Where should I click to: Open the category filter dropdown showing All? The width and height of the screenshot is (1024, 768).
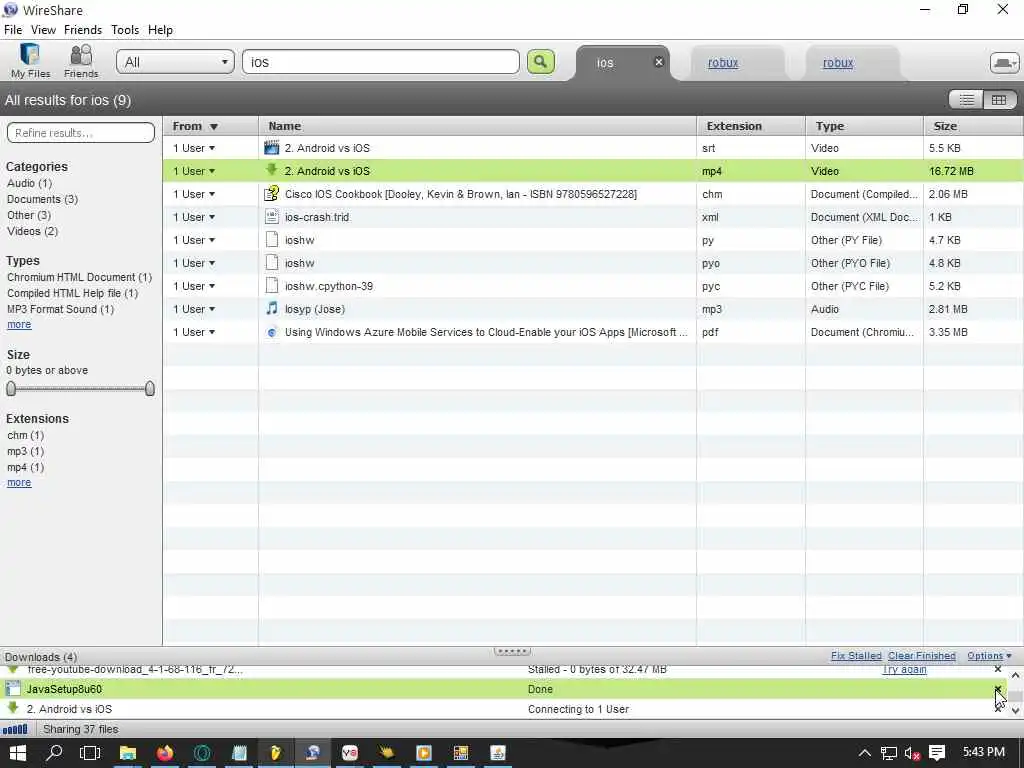[x=175, y=62]
